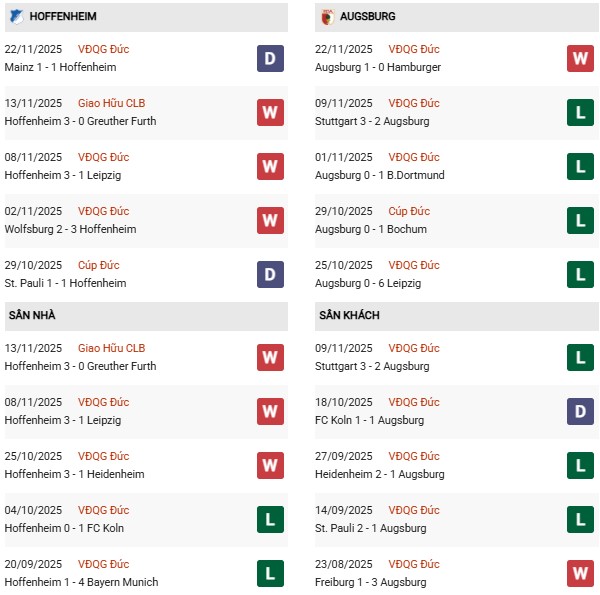Open the Wolfsburg 2 - 3 Hoffenheim match
This screenshot has width=600, height=595.
(x=70, y=229)
